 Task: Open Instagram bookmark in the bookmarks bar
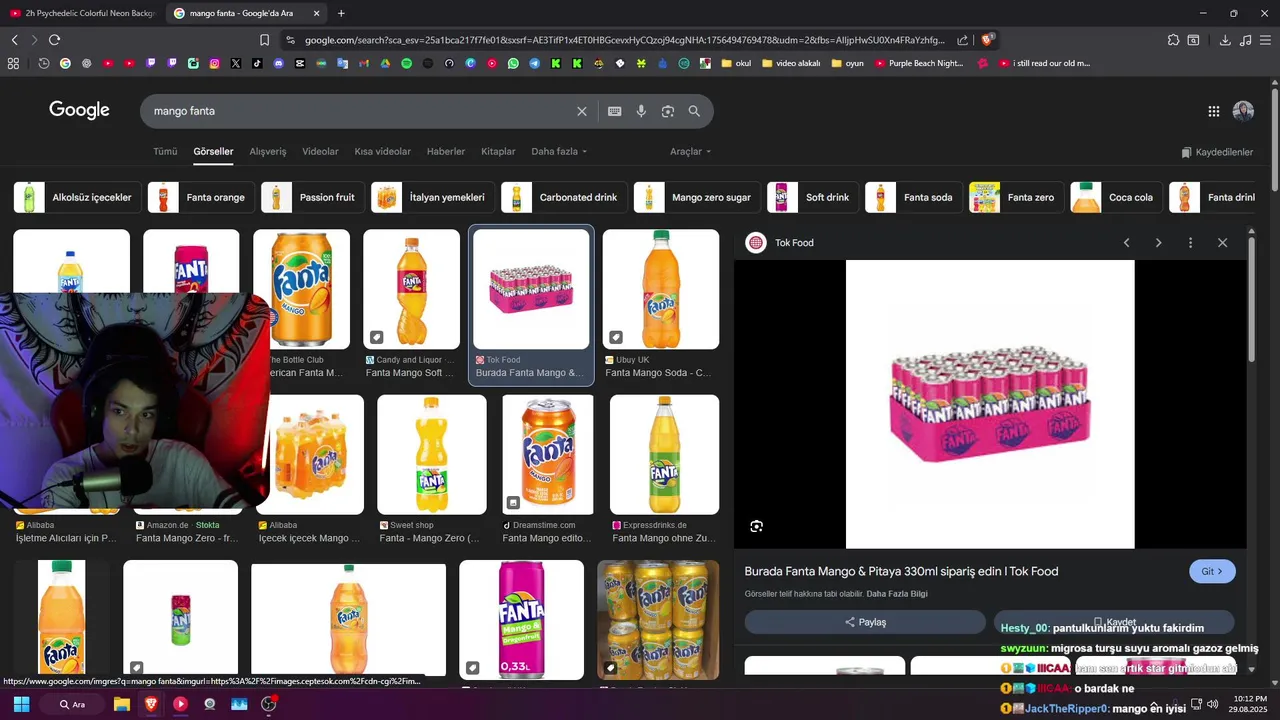click(x=214, y=63)
